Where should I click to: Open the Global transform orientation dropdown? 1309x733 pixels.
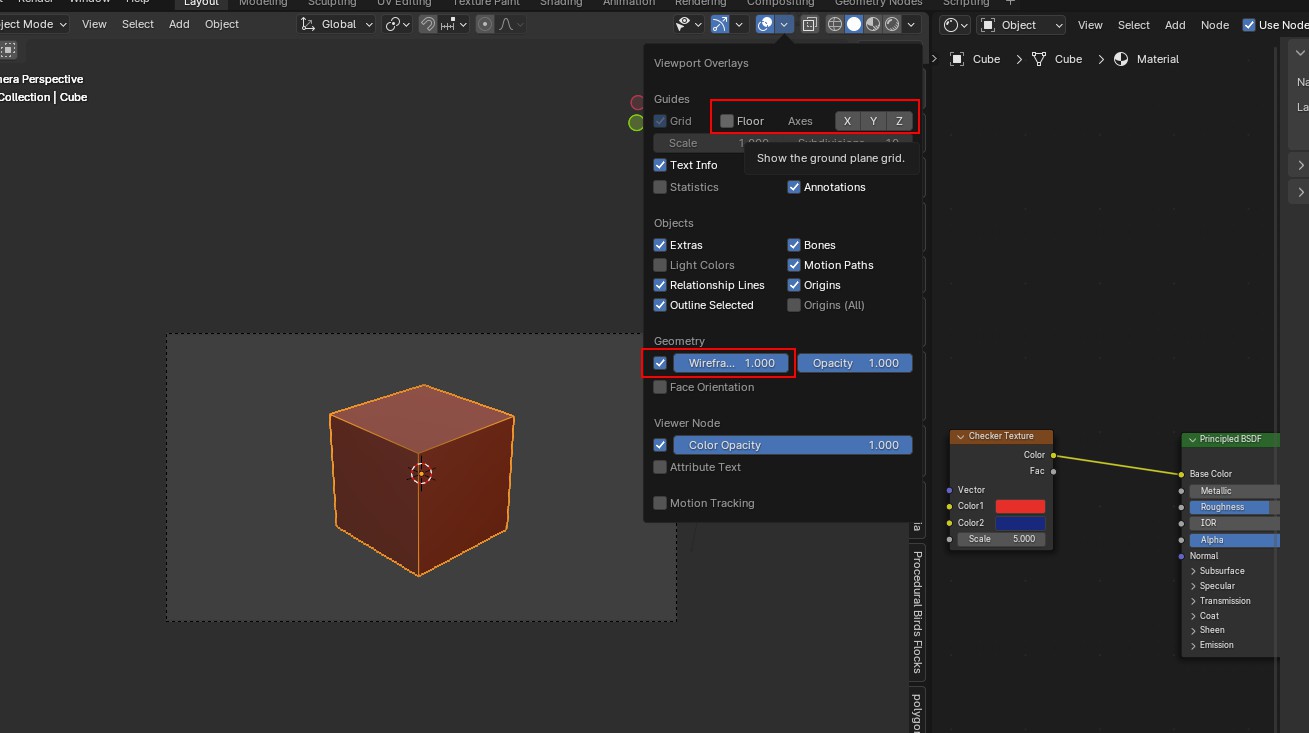[x=337, y=25]
